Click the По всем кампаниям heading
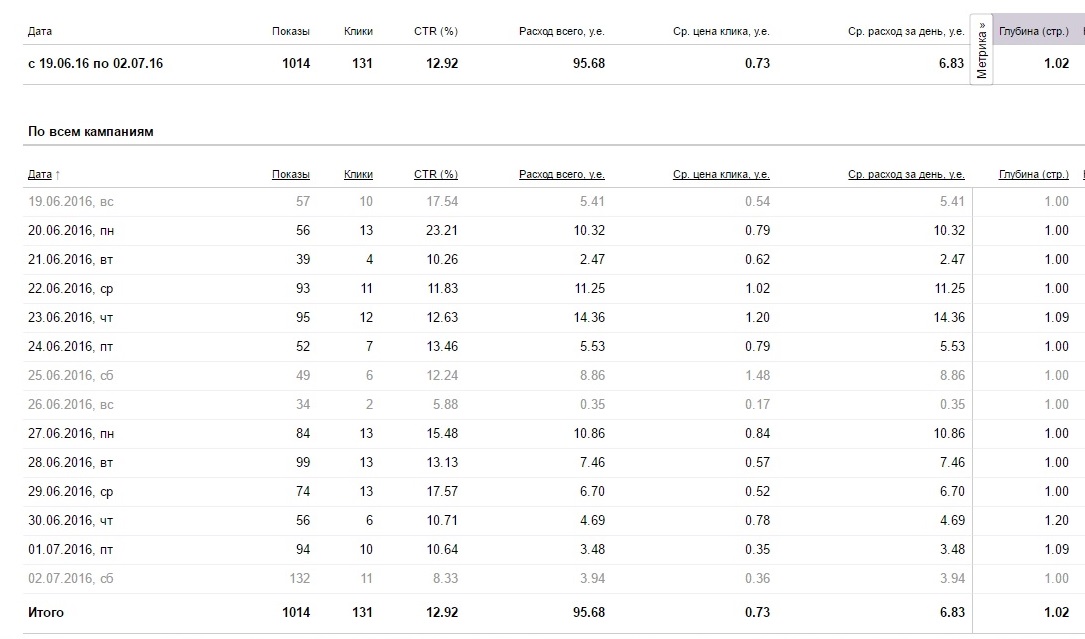Screen dimensions: 1085x639 tap(90, 132)
